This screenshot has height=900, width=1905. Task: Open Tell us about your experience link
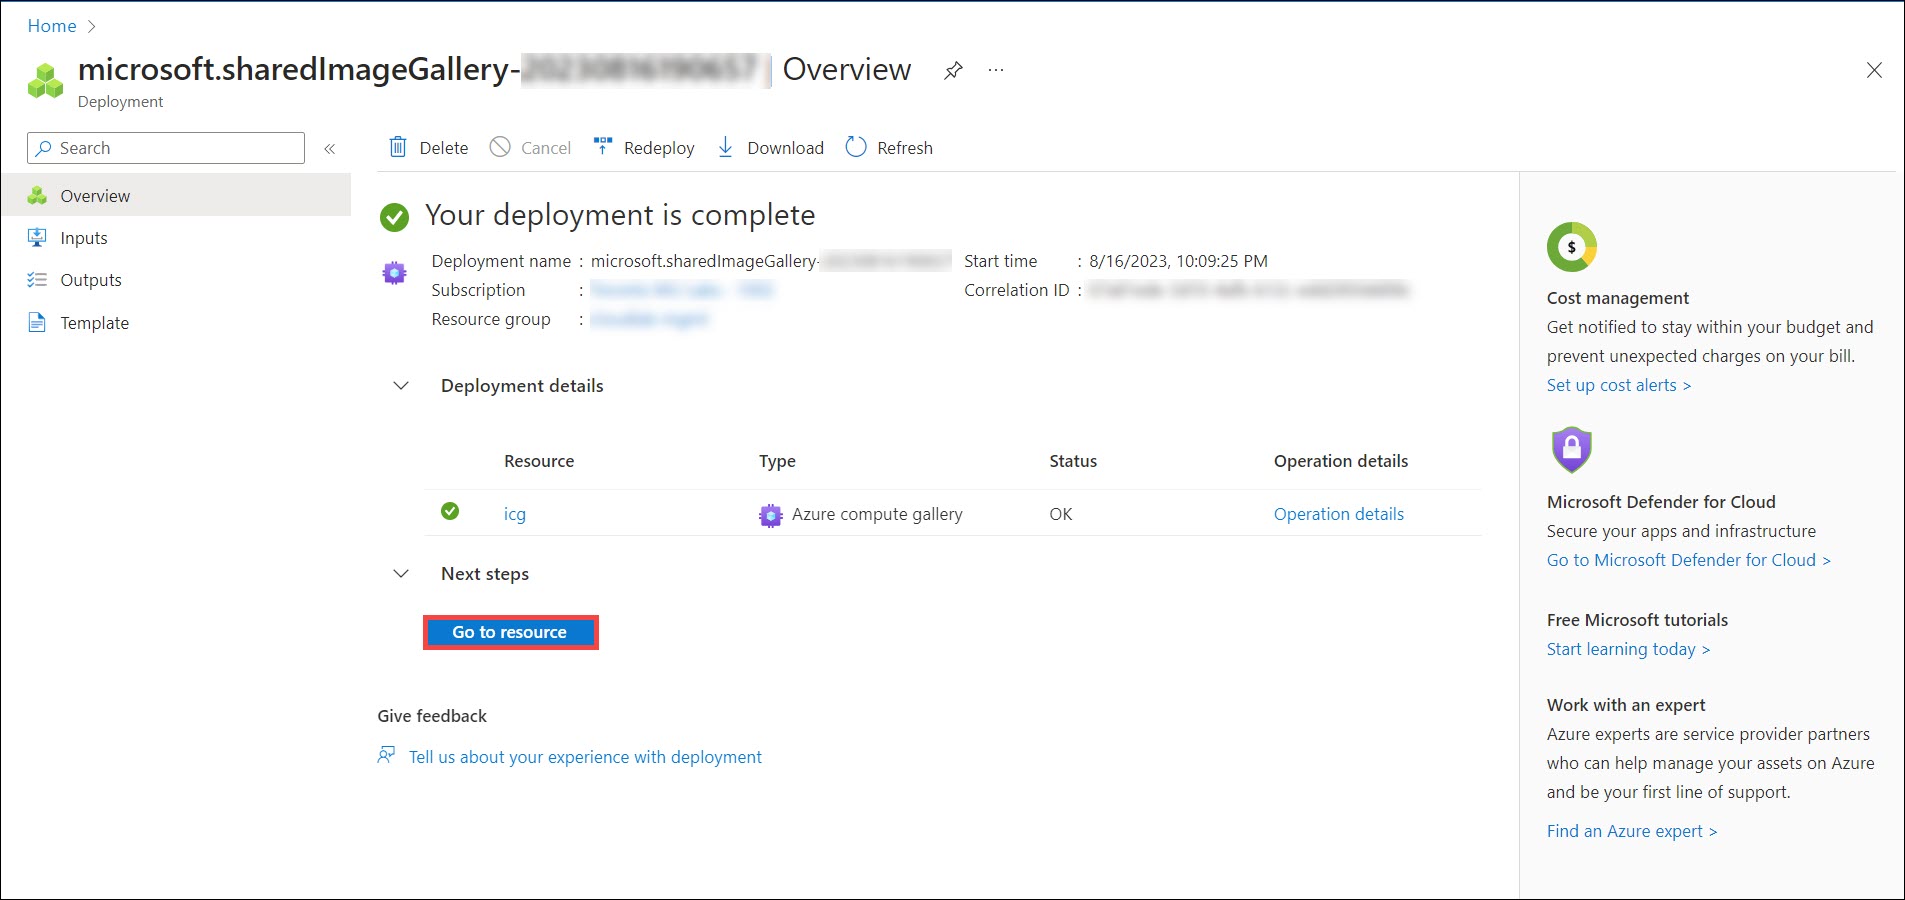tap(585, 757)
